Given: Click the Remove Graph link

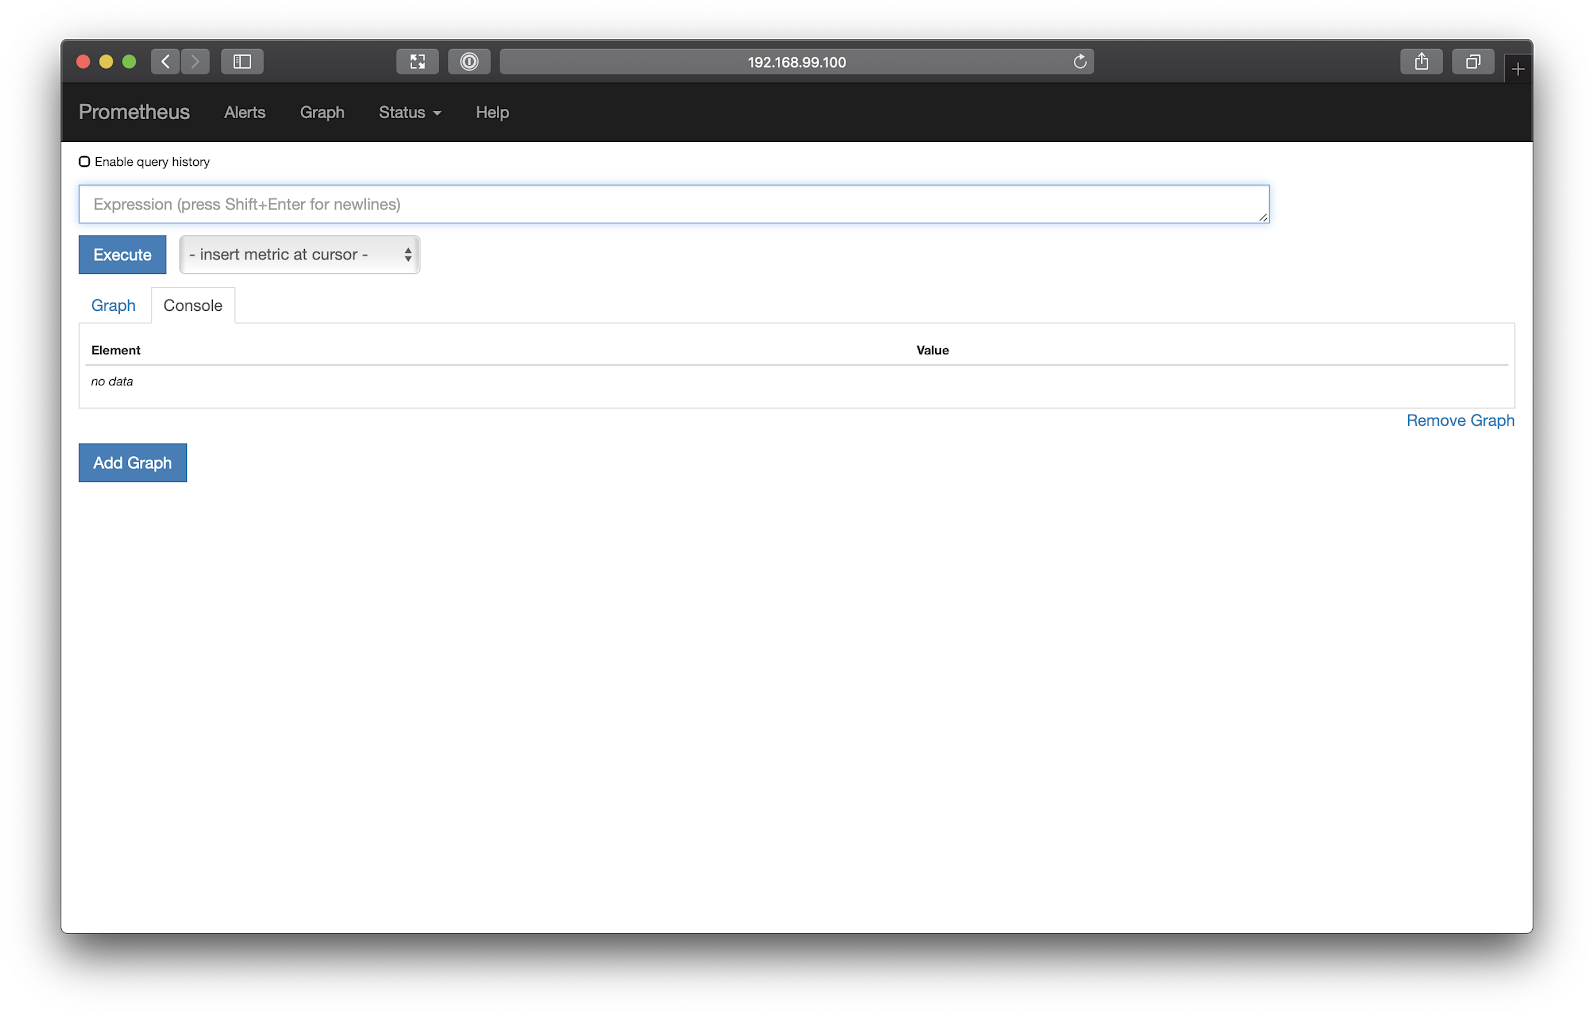Looking at the screenshot, I should click(x=1460, y=421).
